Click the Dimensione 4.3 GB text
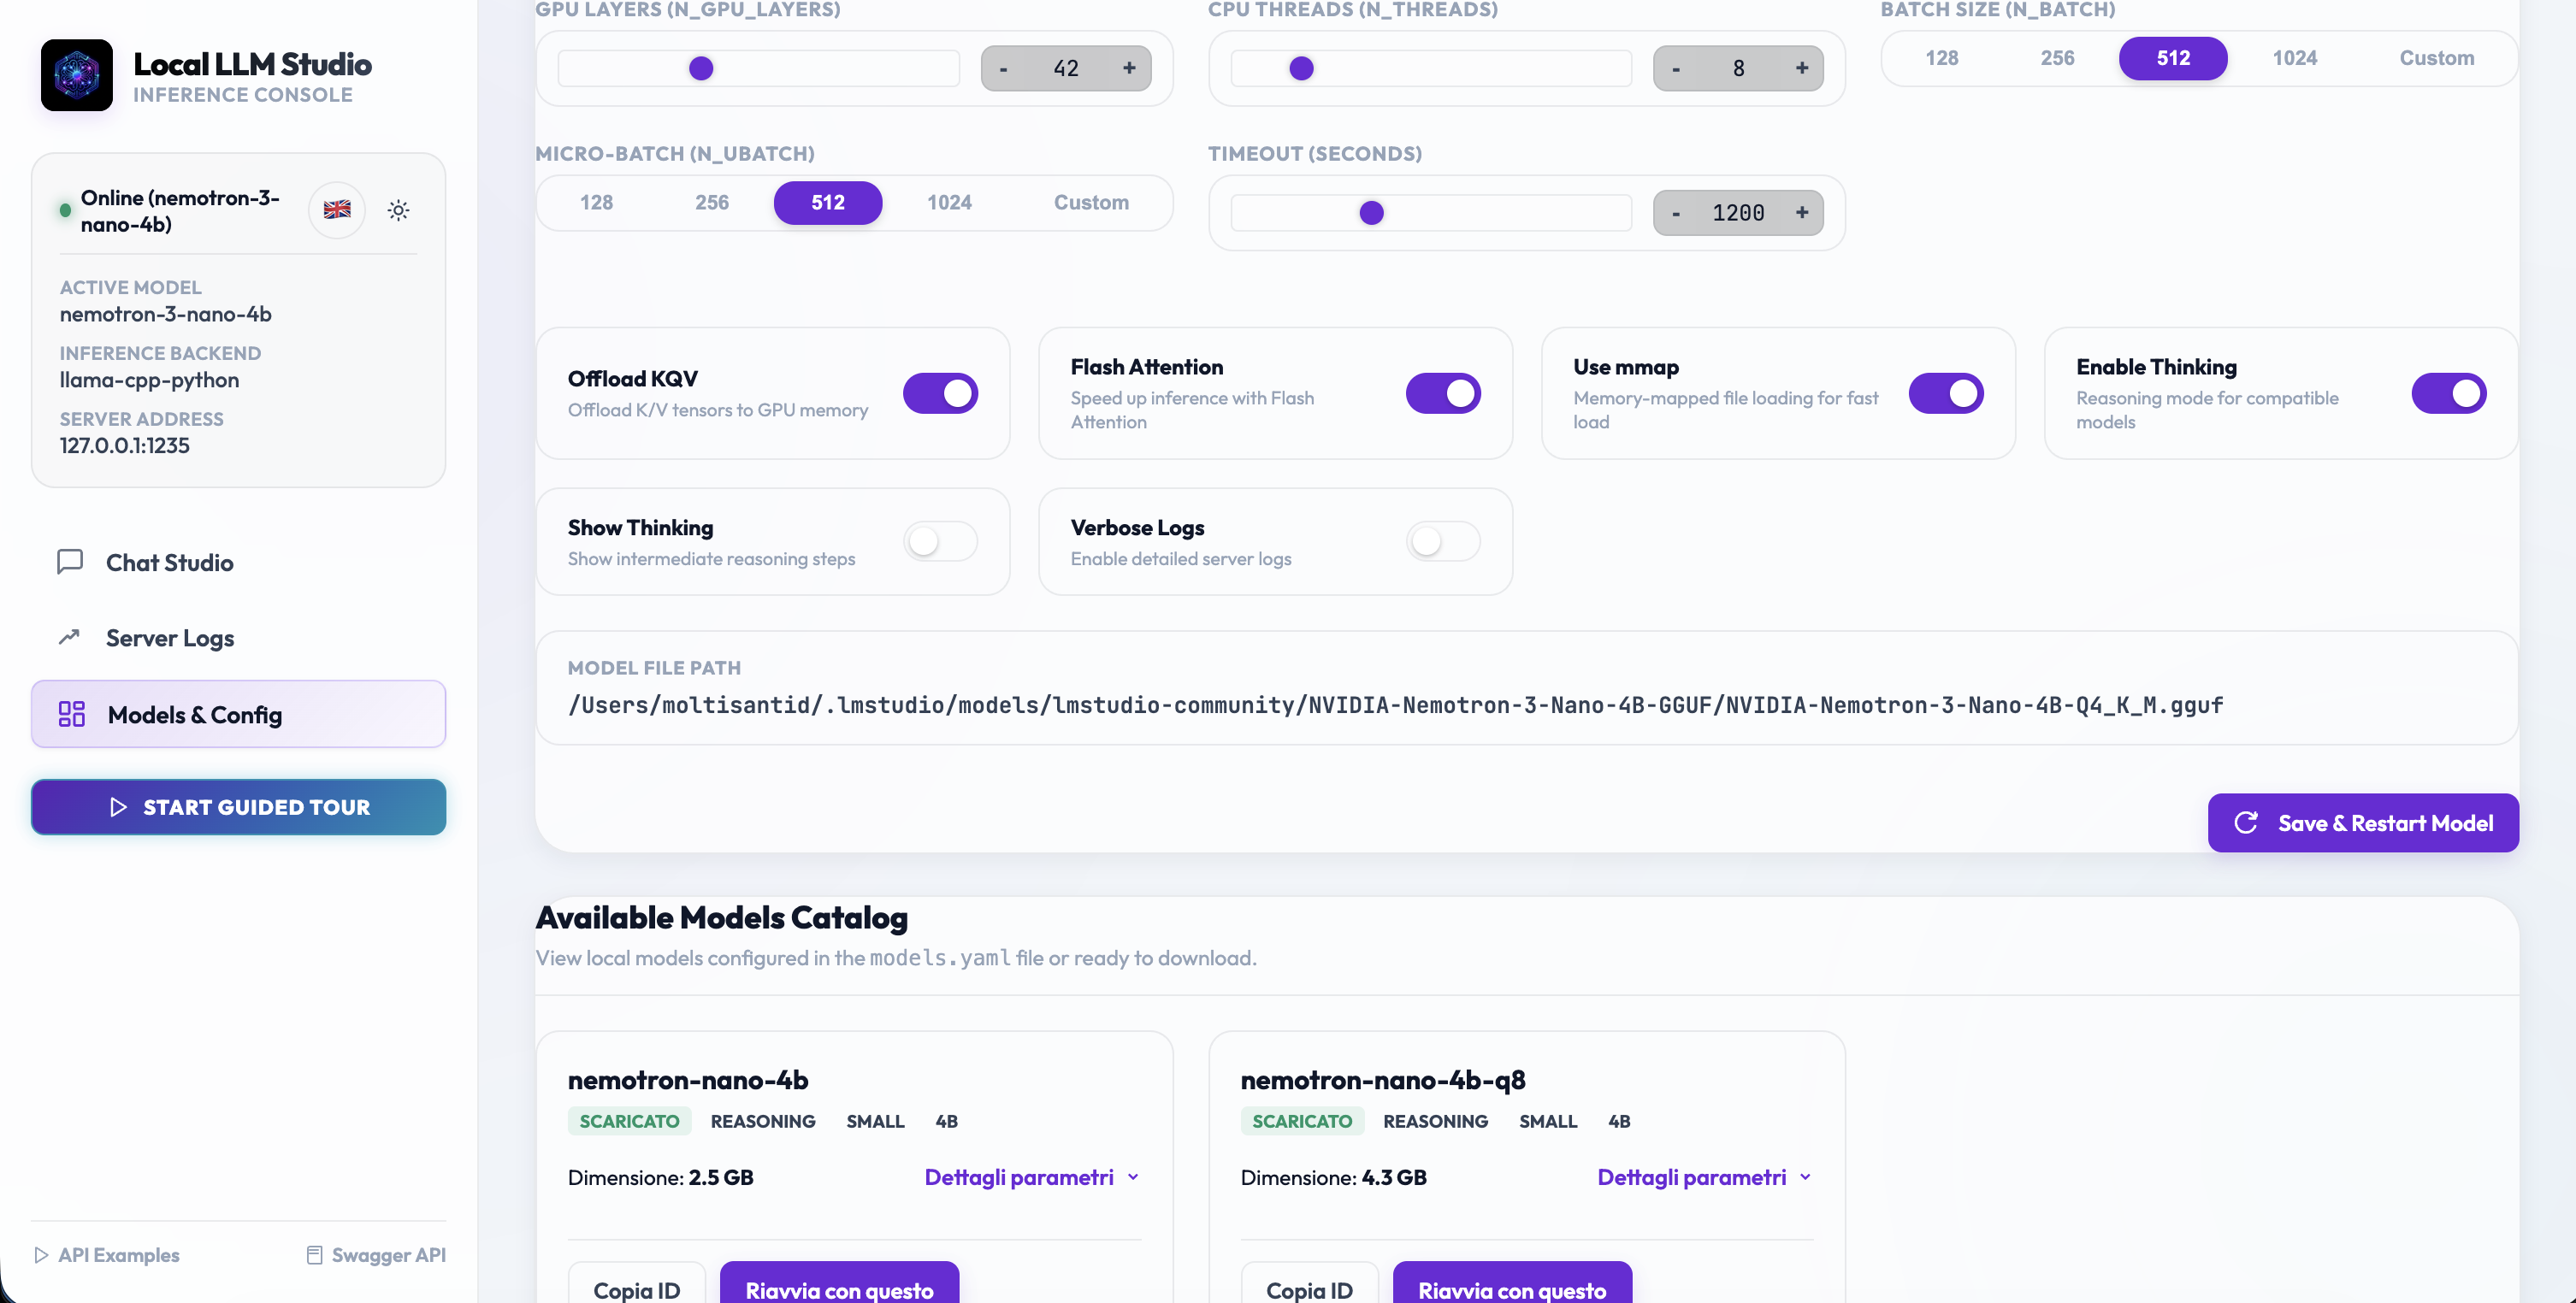Viewport: 2576px width, 1303px height. coord(1334,1177)
